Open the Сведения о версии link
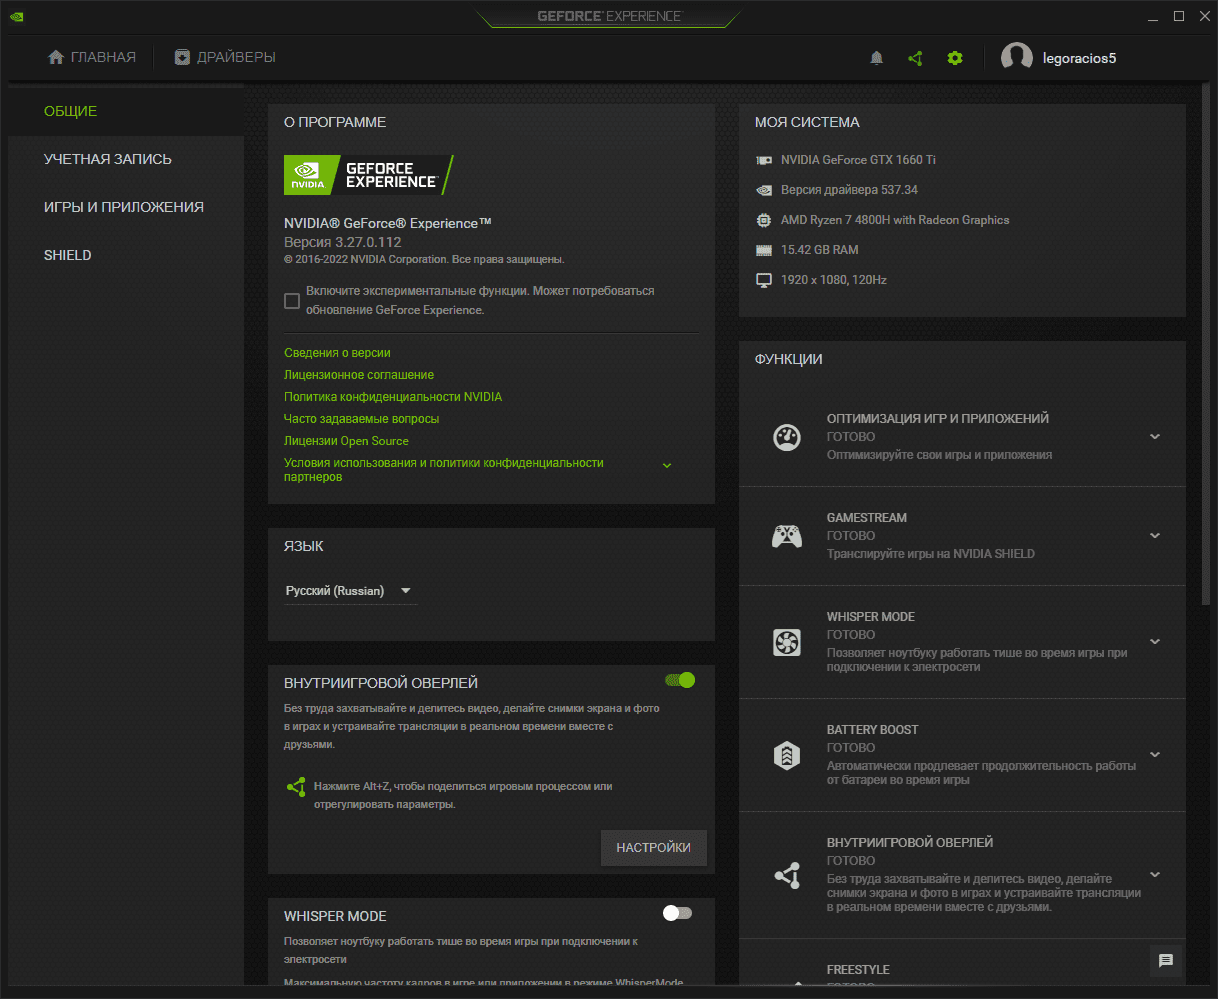The height and width of the screenshot is (999, 1218). point(337,353)
